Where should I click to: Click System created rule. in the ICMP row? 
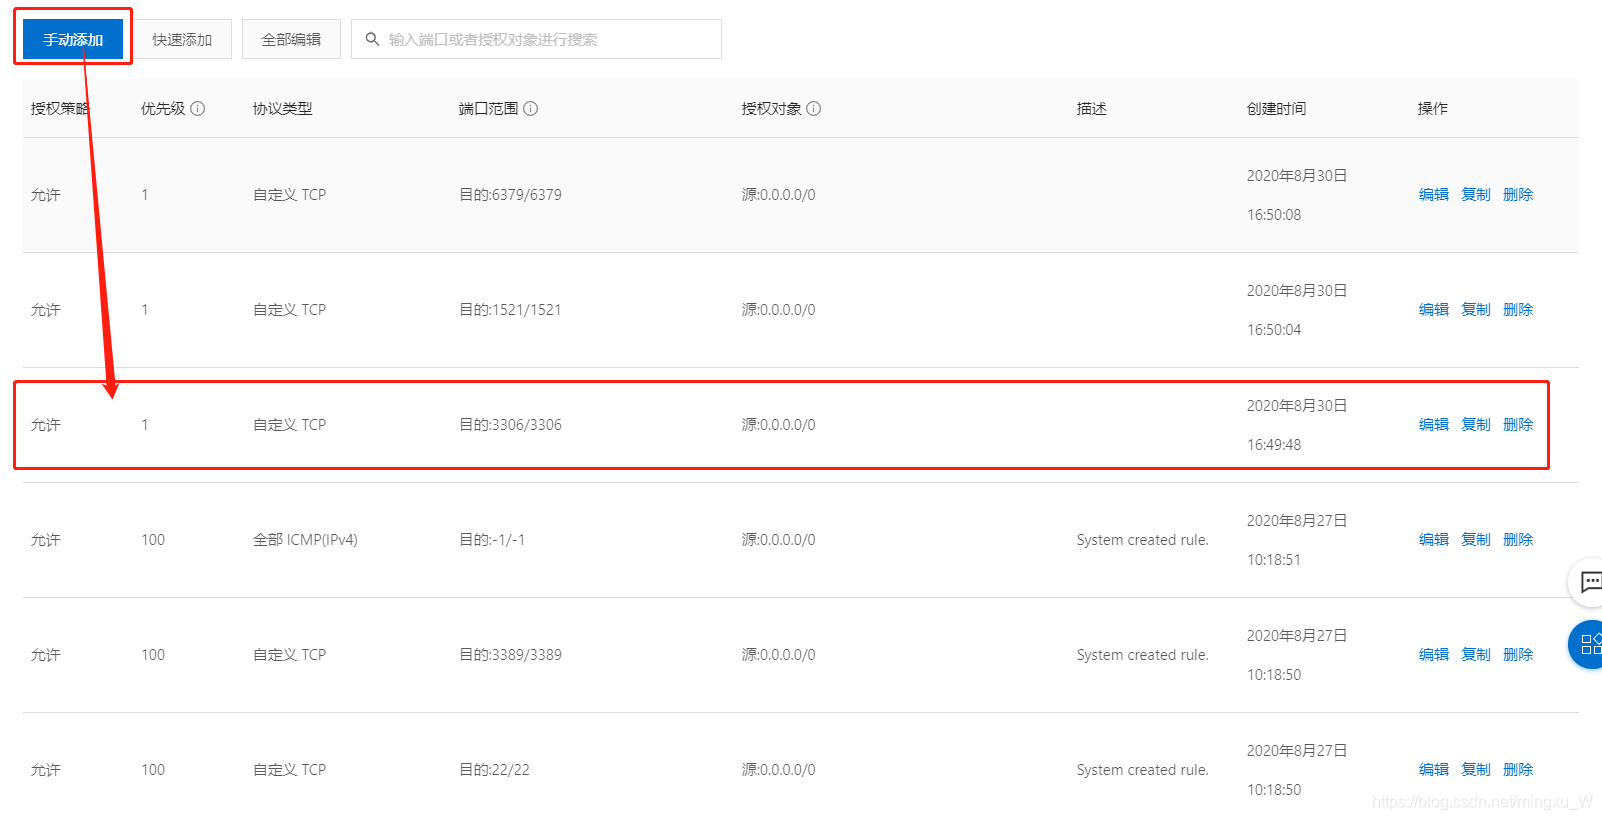[1142, 539]
